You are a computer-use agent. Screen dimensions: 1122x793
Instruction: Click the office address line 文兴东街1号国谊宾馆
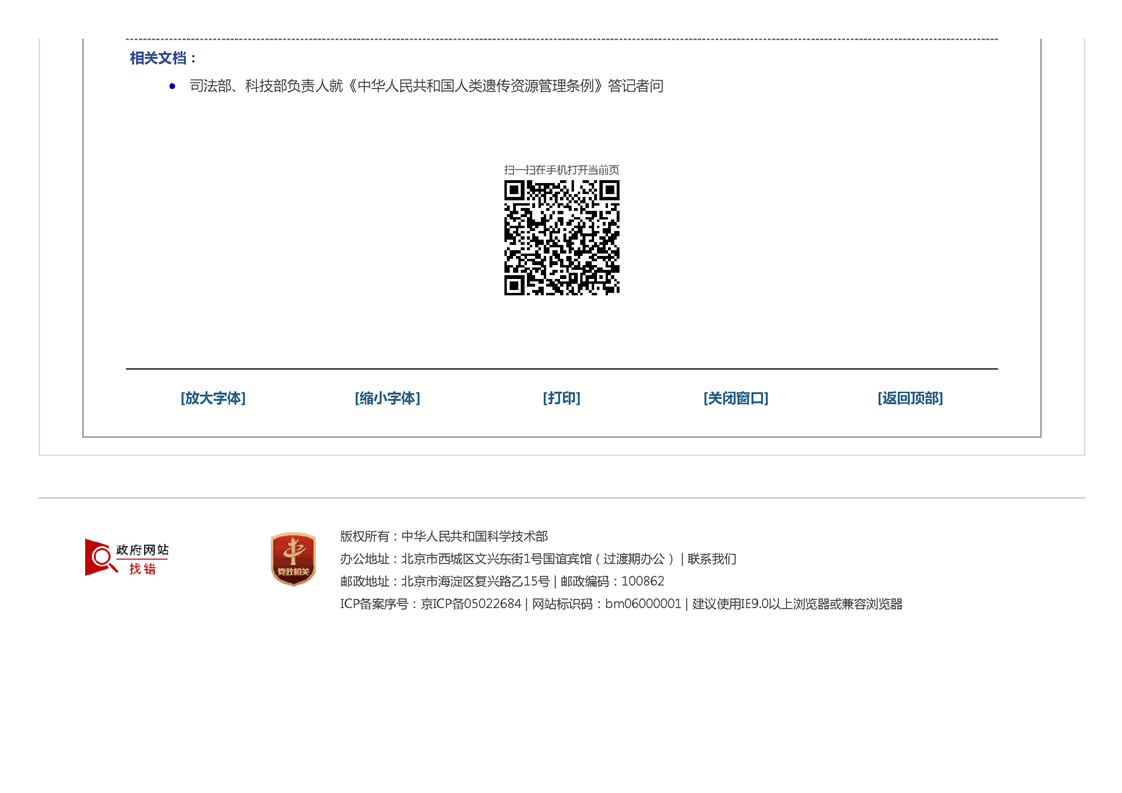click(507, 559)
